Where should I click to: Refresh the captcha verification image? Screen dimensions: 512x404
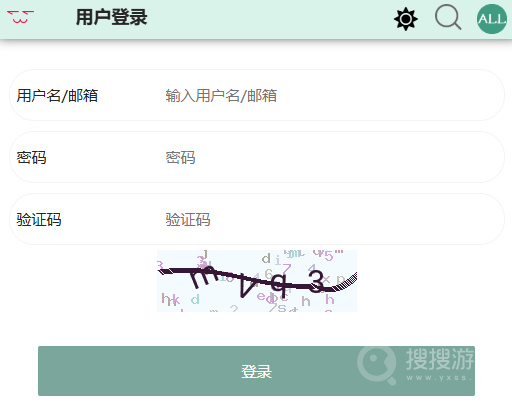(x=257, y=281)
